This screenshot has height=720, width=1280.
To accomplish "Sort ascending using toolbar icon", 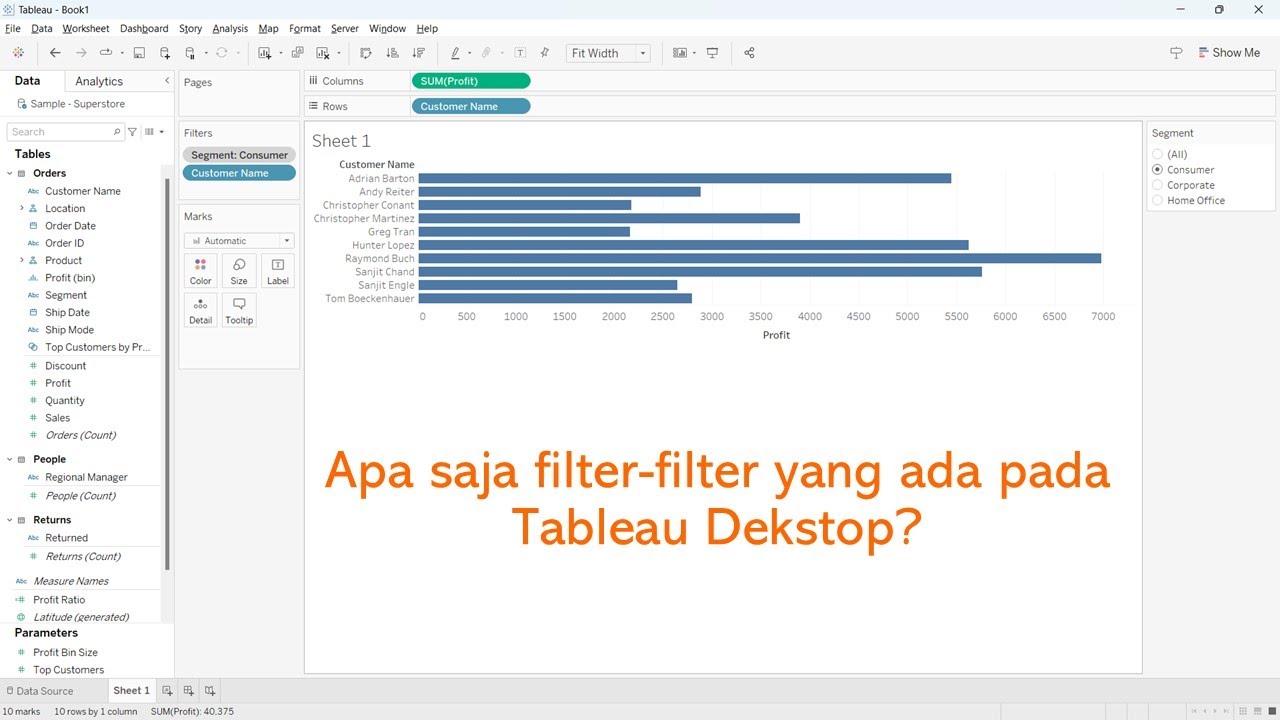I will 392,53.
